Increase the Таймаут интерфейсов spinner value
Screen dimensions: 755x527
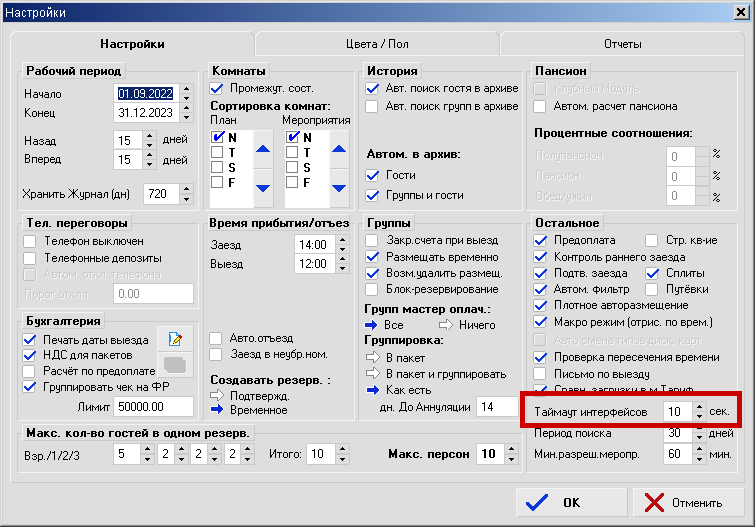[x=699, y=406]
